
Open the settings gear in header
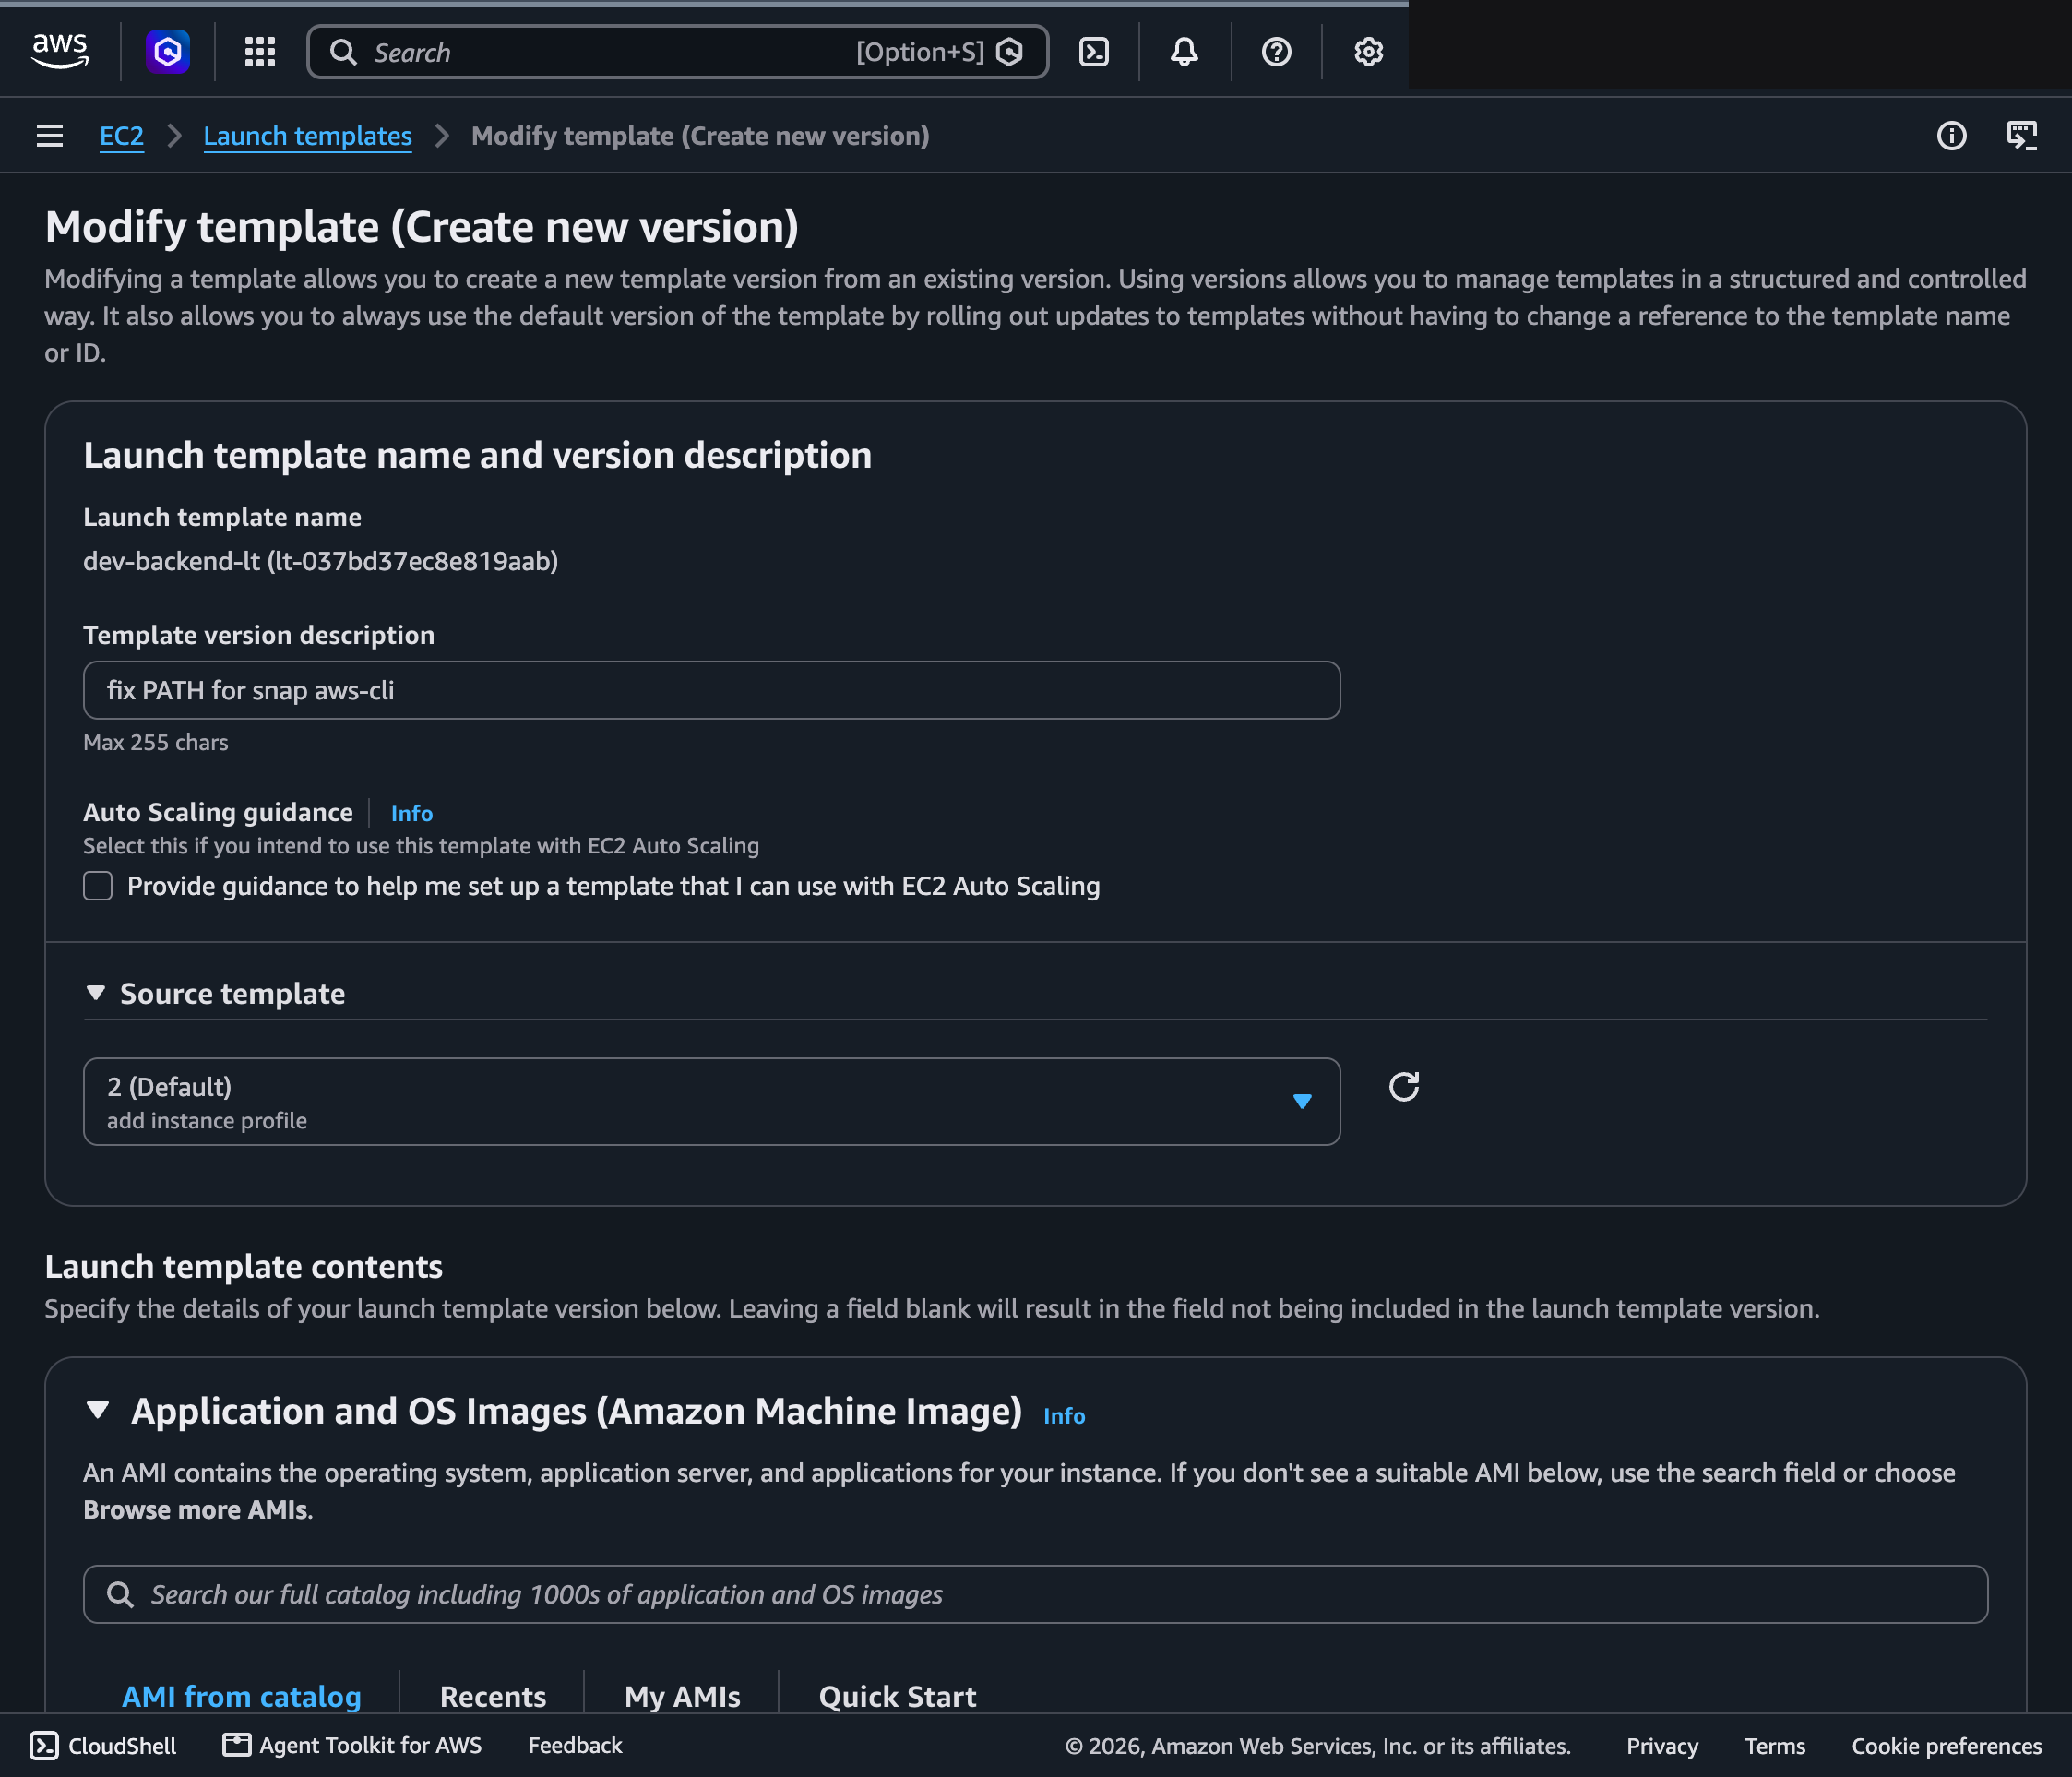[x=1368, y=52]
